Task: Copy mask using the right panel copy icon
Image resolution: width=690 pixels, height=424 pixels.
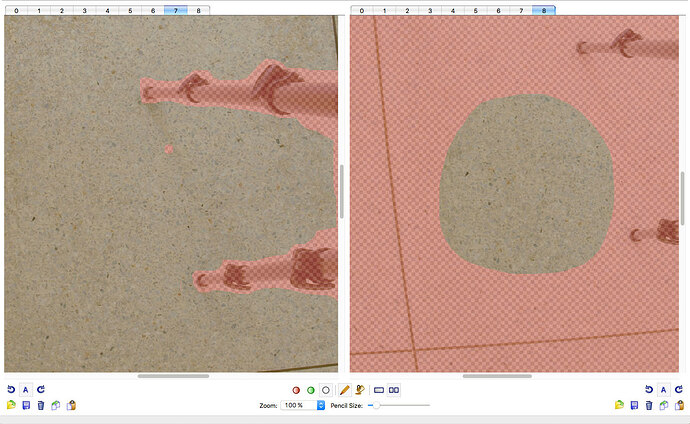Action: coord(664,405)
